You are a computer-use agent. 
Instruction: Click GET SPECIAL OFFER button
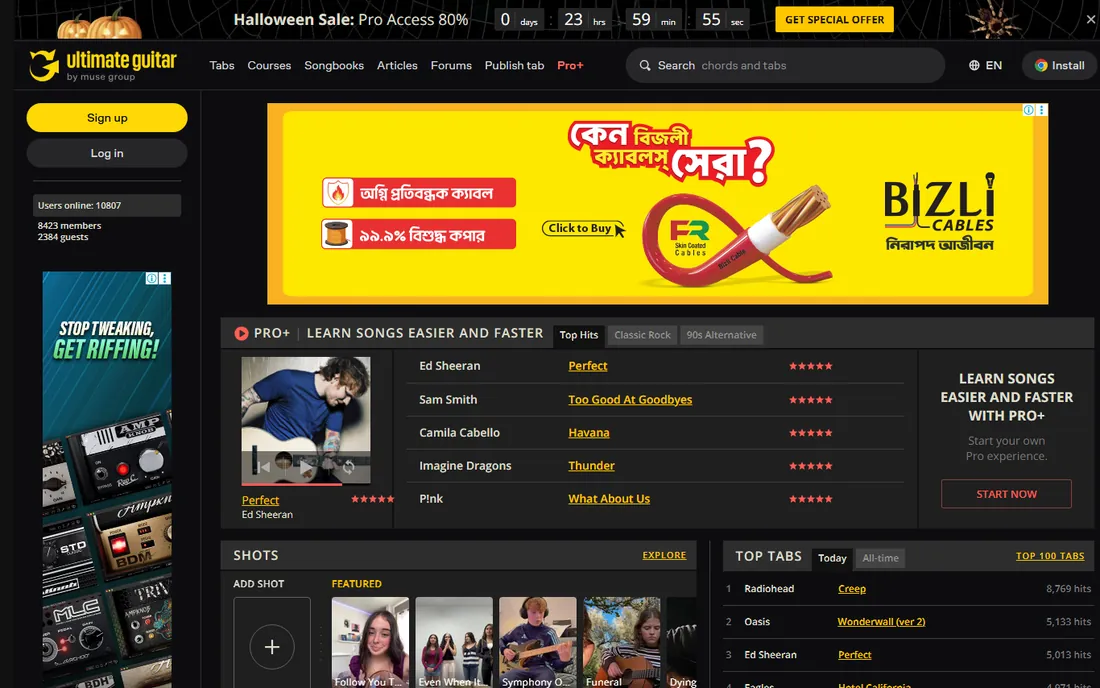pos(835,20)
